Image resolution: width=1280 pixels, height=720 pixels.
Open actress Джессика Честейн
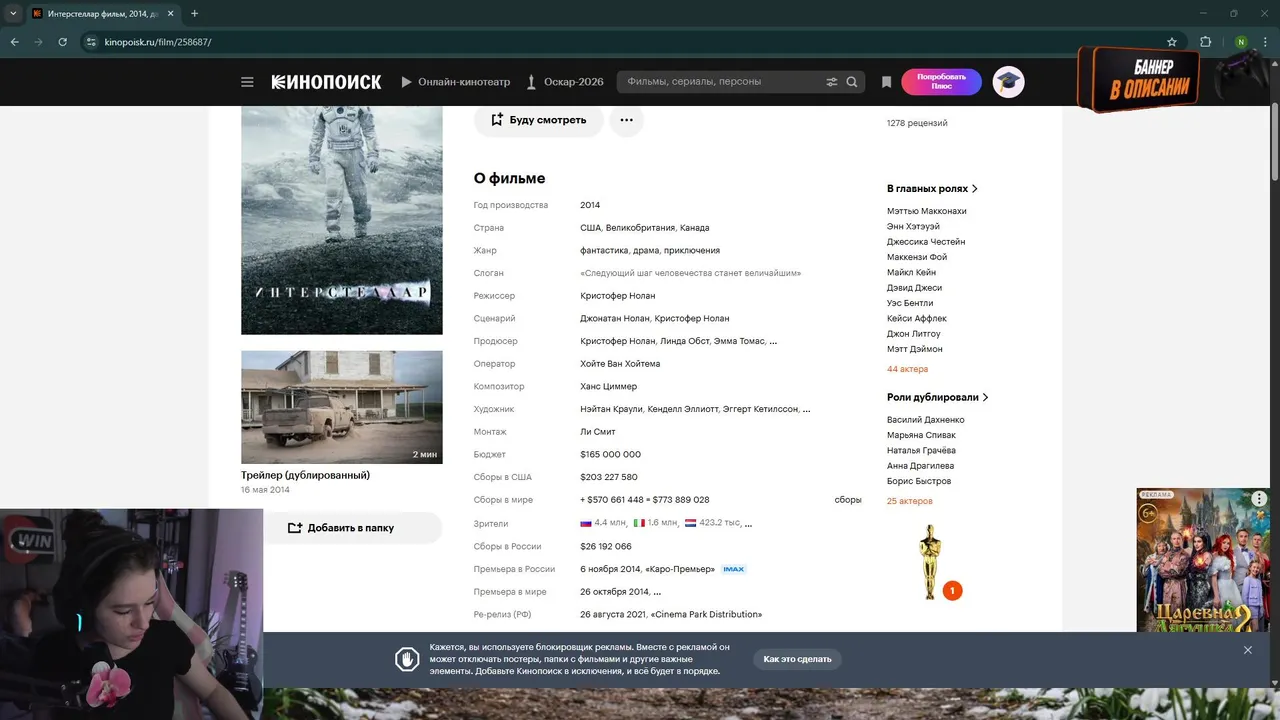coord(926,242)
